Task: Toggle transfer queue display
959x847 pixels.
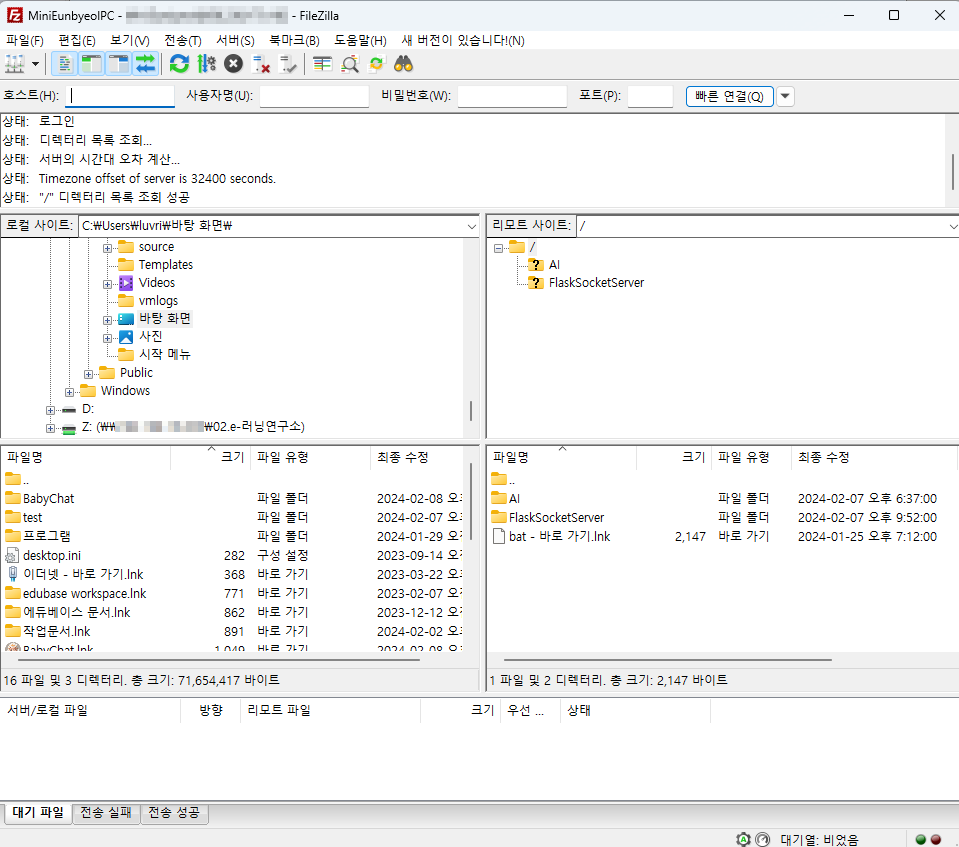Action: point(146,64)
